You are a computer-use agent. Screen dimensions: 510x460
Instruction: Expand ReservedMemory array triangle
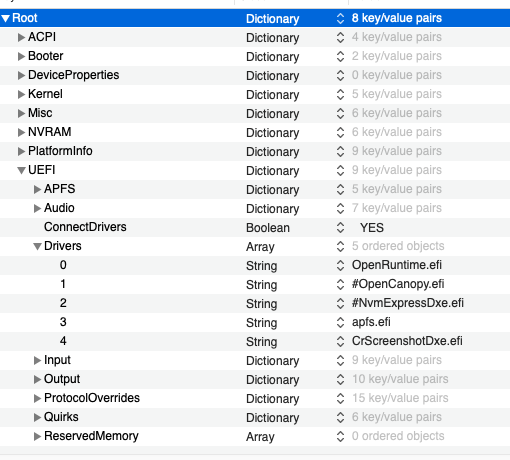37,436
